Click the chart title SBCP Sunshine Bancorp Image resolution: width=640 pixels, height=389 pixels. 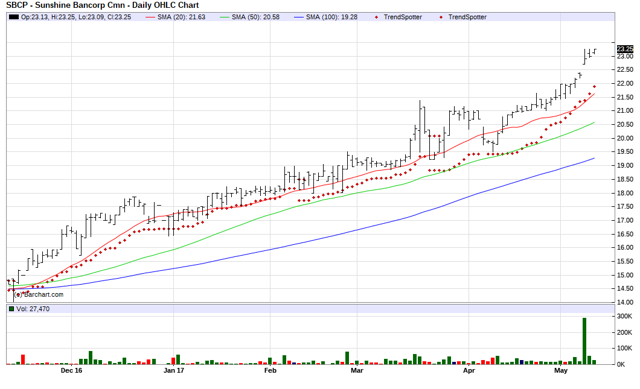[x=102, y=5]
